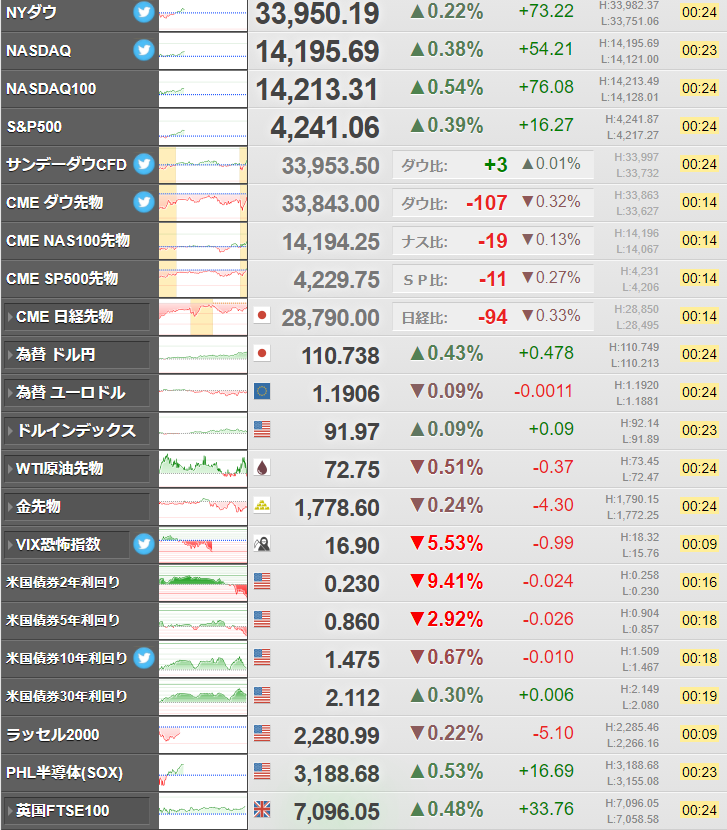Click 2年利回り change ▼9.41%
Screen dimensions: 727x830
point(446,582)
